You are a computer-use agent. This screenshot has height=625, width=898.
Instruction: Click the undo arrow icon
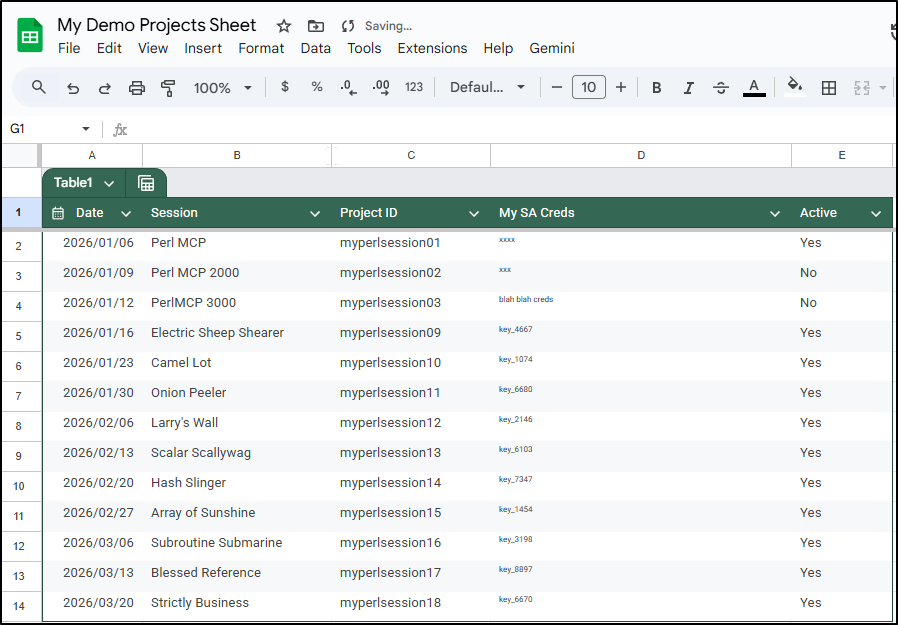tap(73, 88)
